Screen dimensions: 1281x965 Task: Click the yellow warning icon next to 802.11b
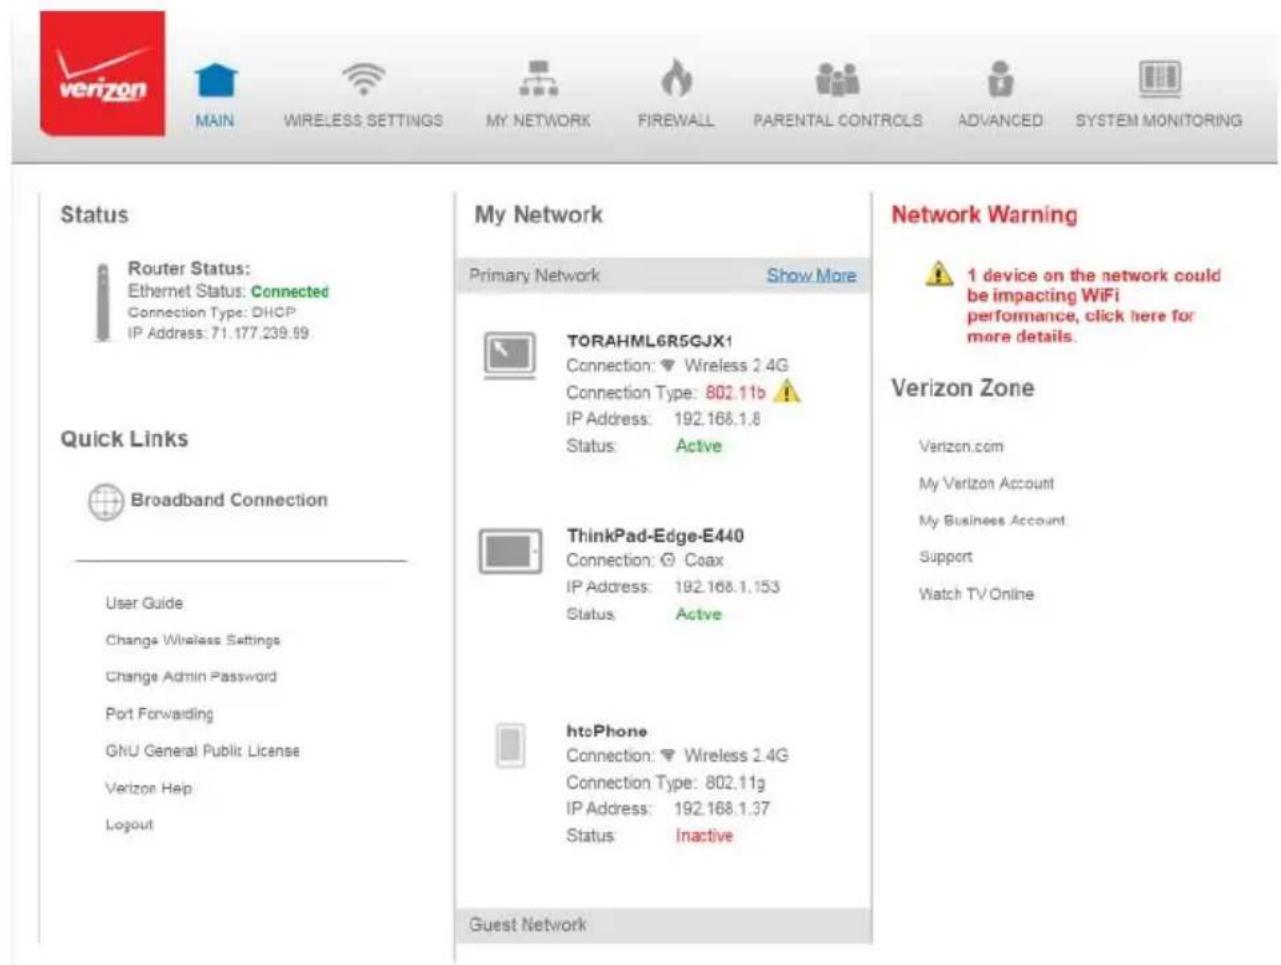tap(787, 392)
